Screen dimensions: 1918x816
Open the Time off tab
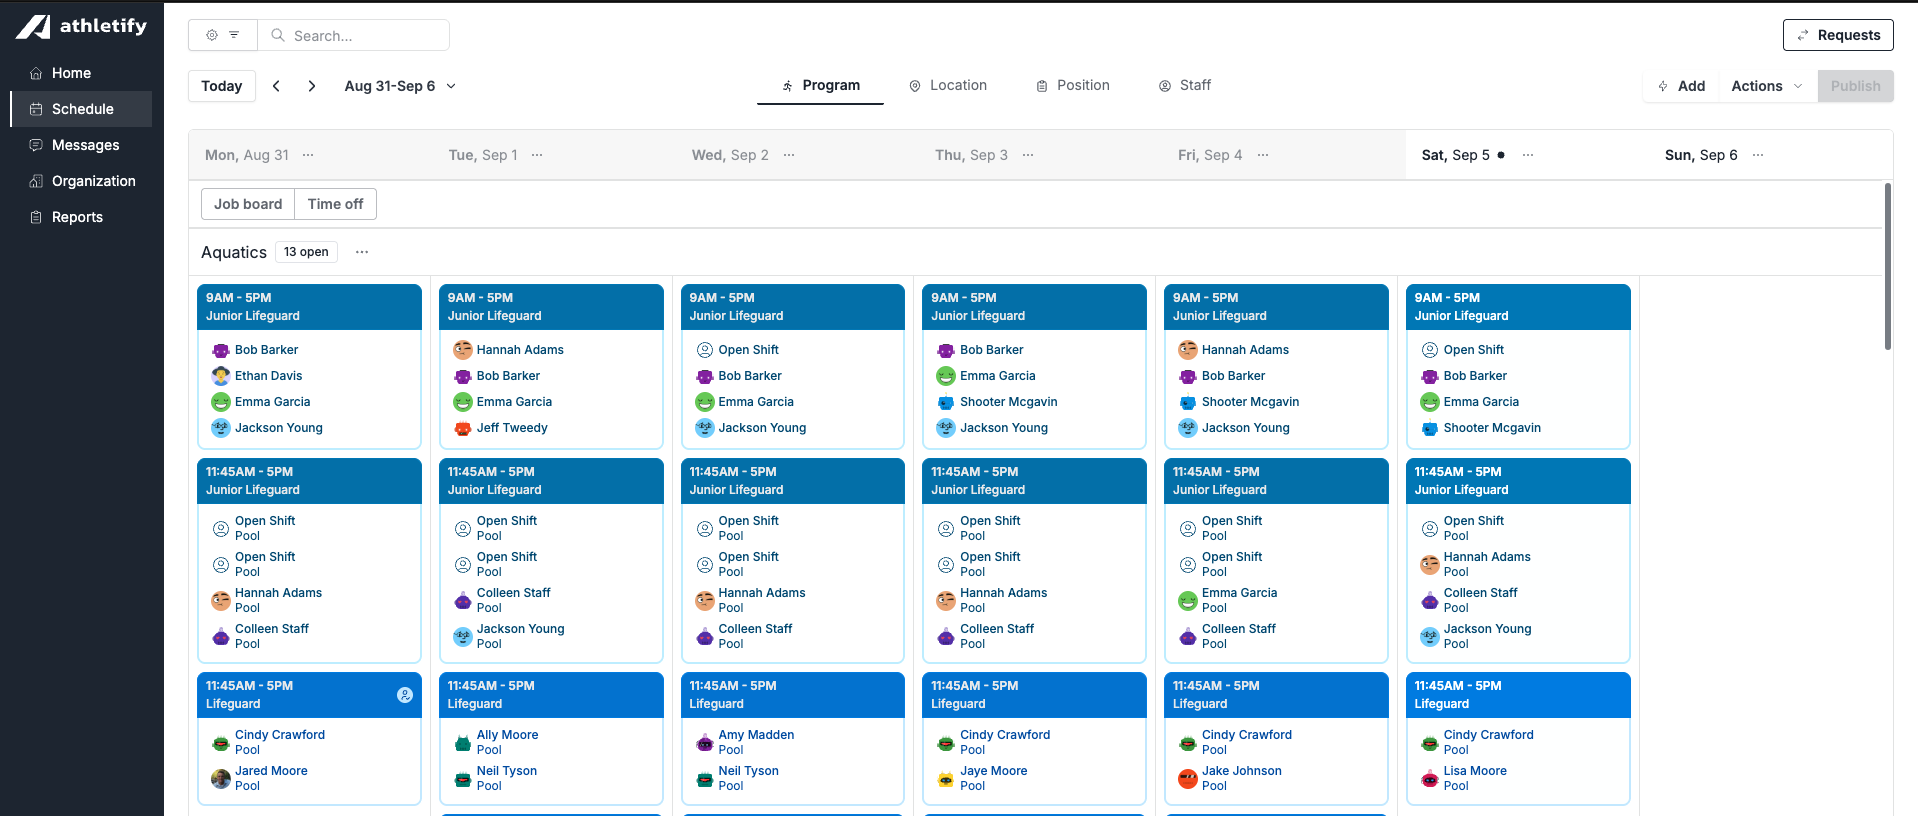click(335, 204)
